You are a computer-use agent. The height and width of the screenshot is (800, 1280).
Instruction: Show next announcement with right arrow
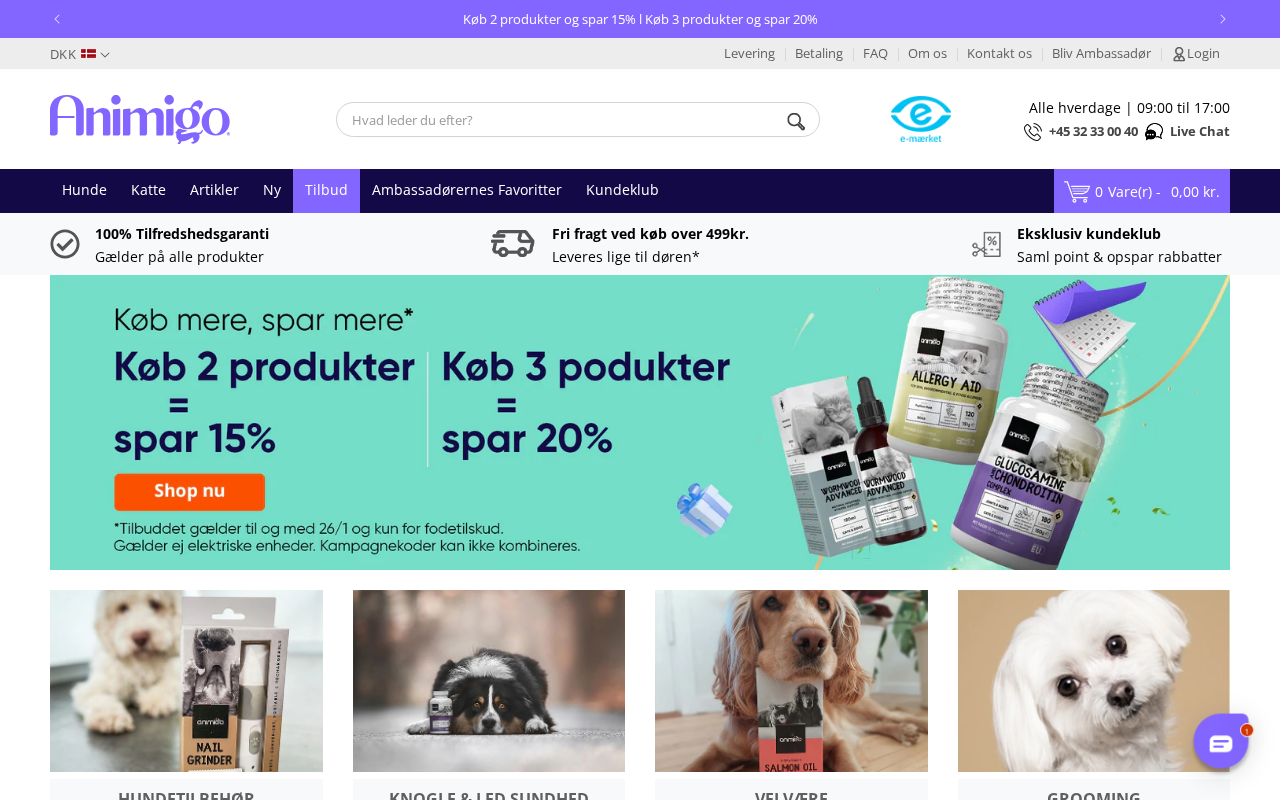pyautogui.click(x=1222, y=19)
